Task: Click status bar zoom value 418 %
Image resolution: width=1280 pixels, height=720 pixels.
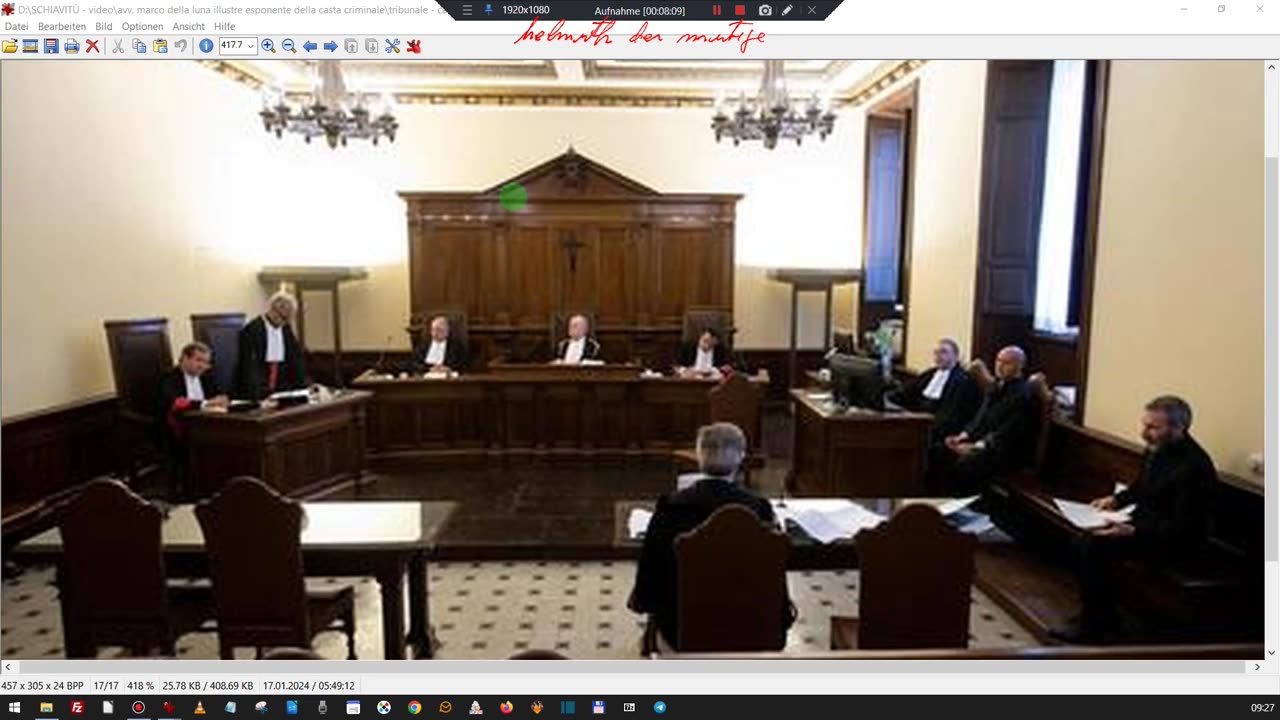Action: 141,686
